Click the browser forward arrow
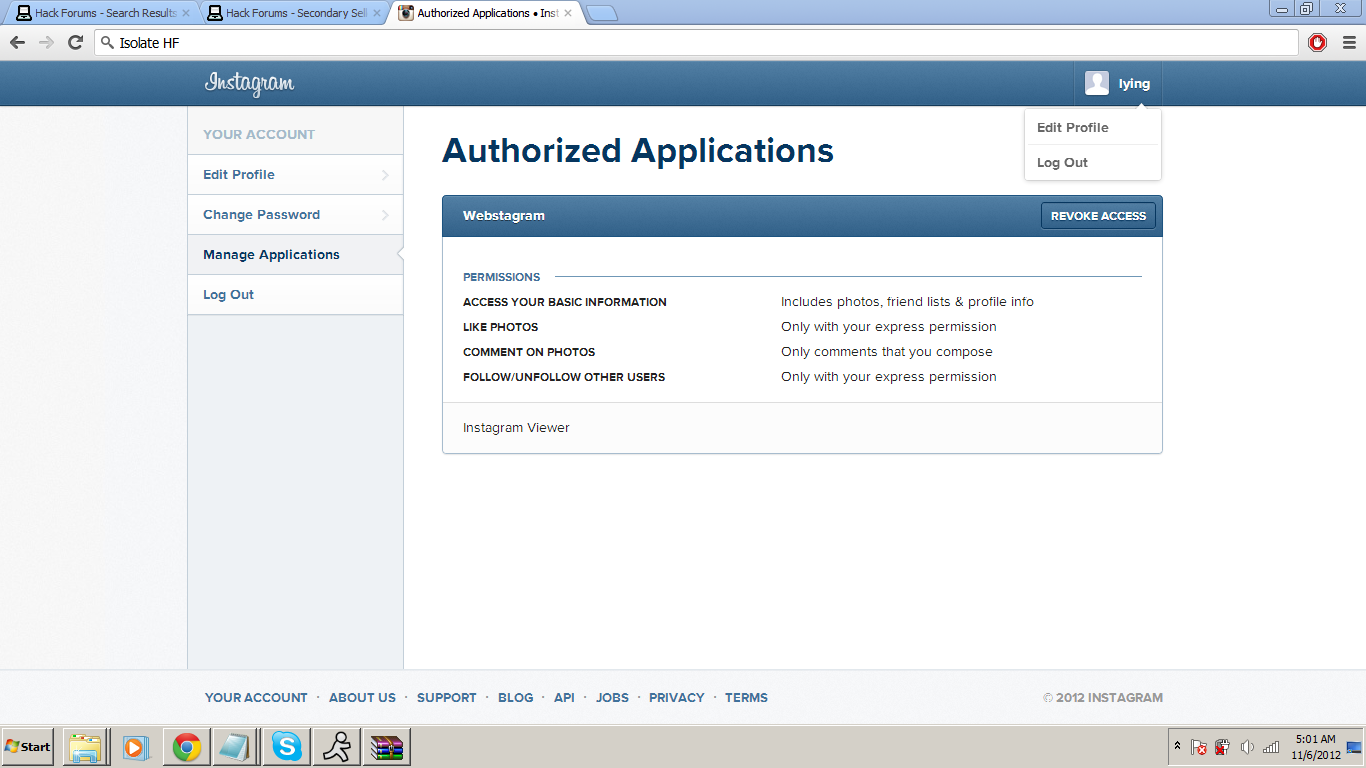The width and height of the screenshot is (1366, 768). (46, 42)
